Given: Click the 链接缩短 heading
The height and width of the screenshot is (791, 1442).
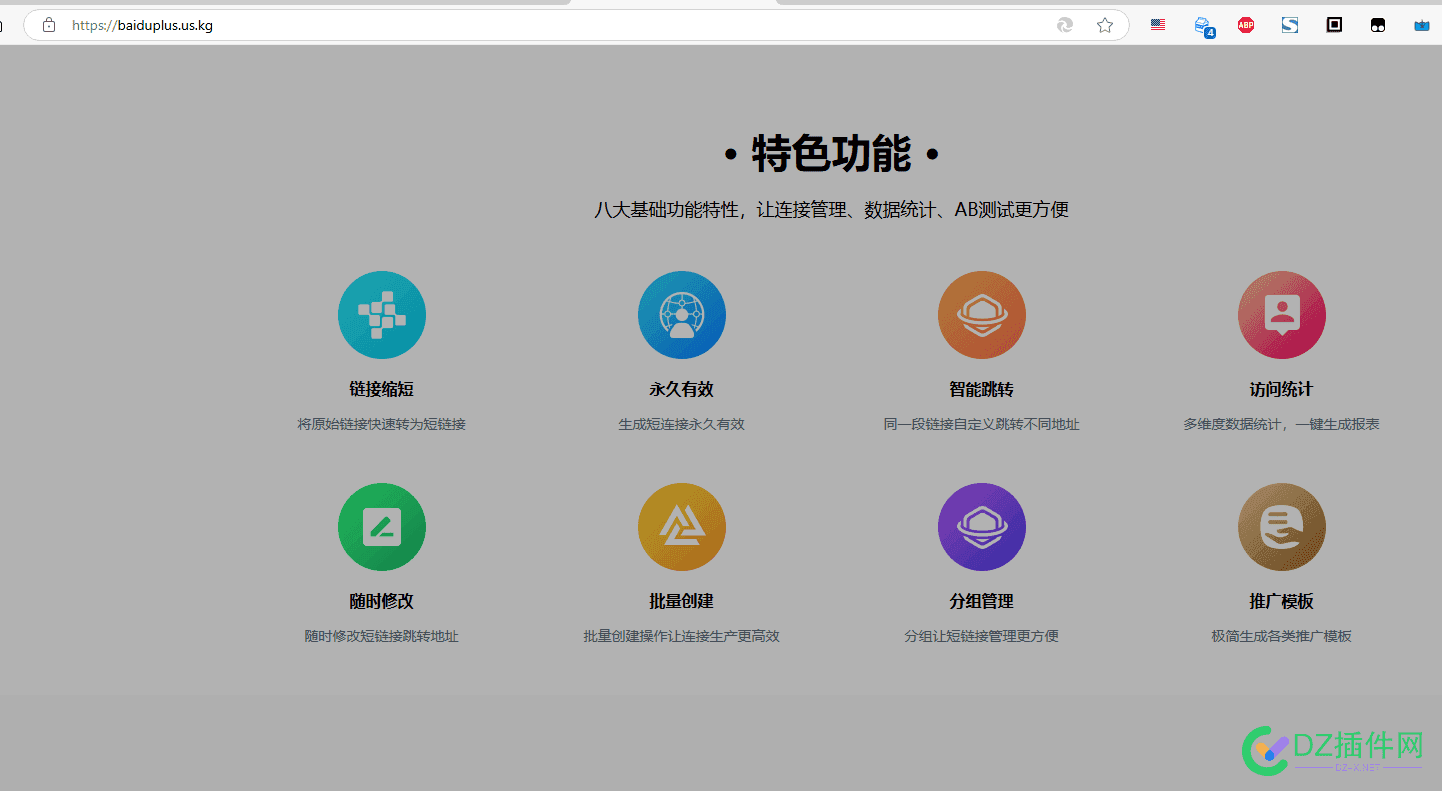Looking at the screenshot, I should point(382,389).
